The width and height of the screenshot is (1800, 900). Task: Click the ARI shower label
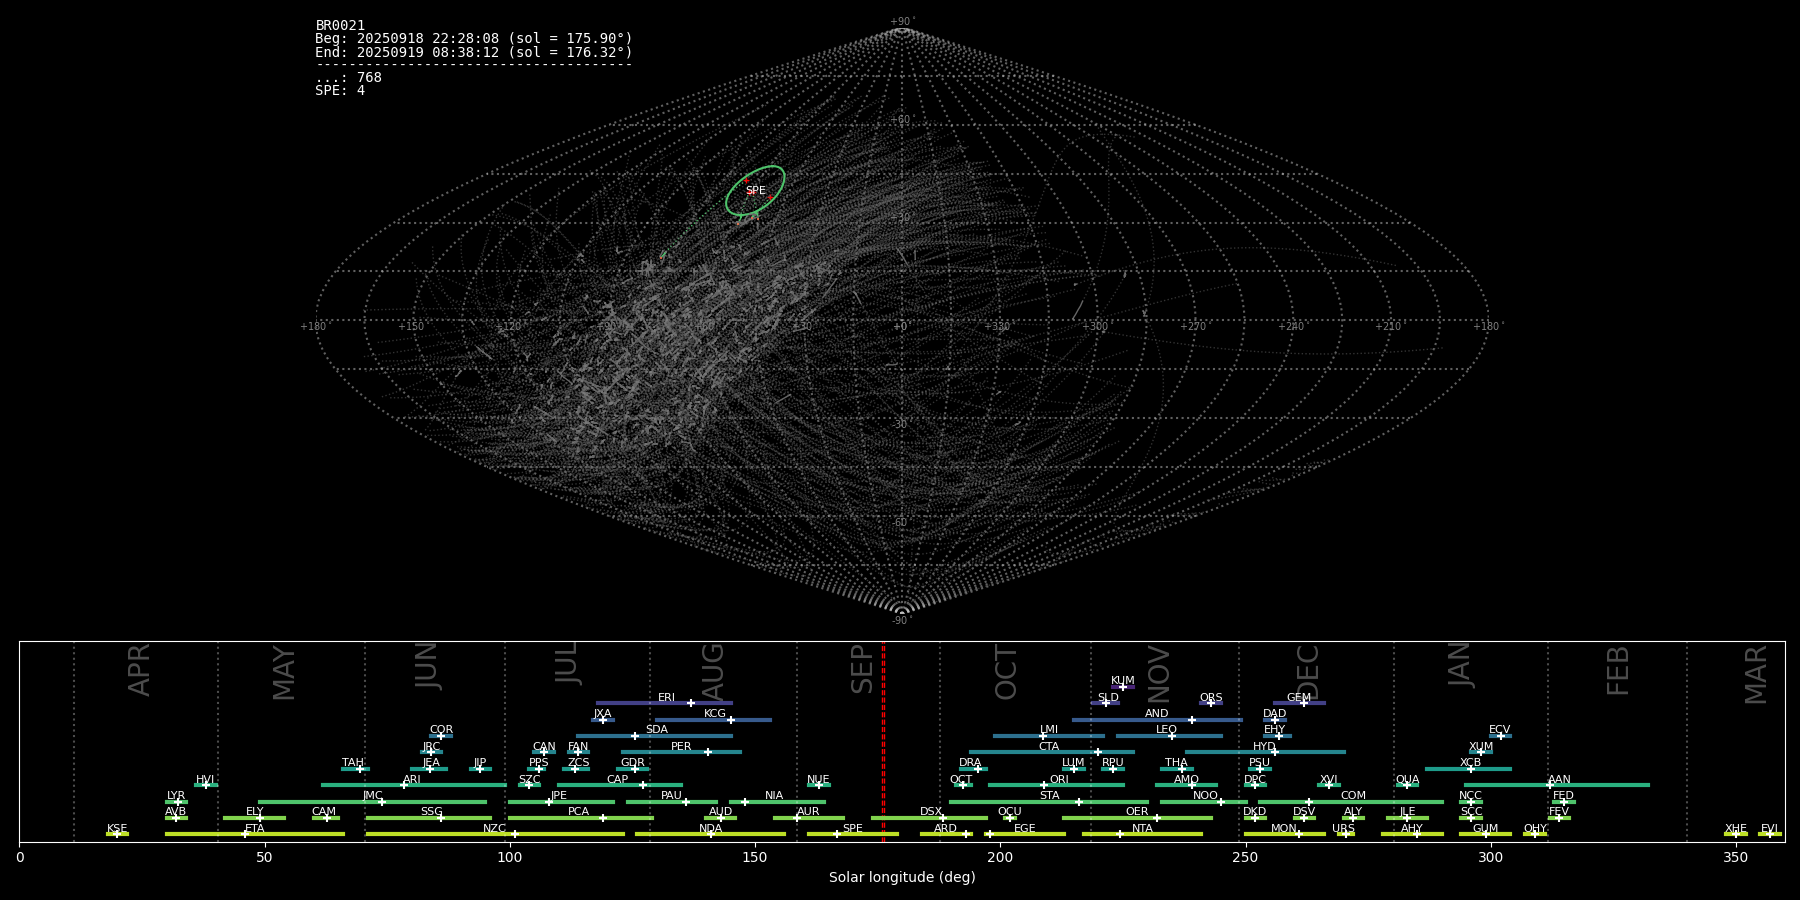click(x=412, y=780)
